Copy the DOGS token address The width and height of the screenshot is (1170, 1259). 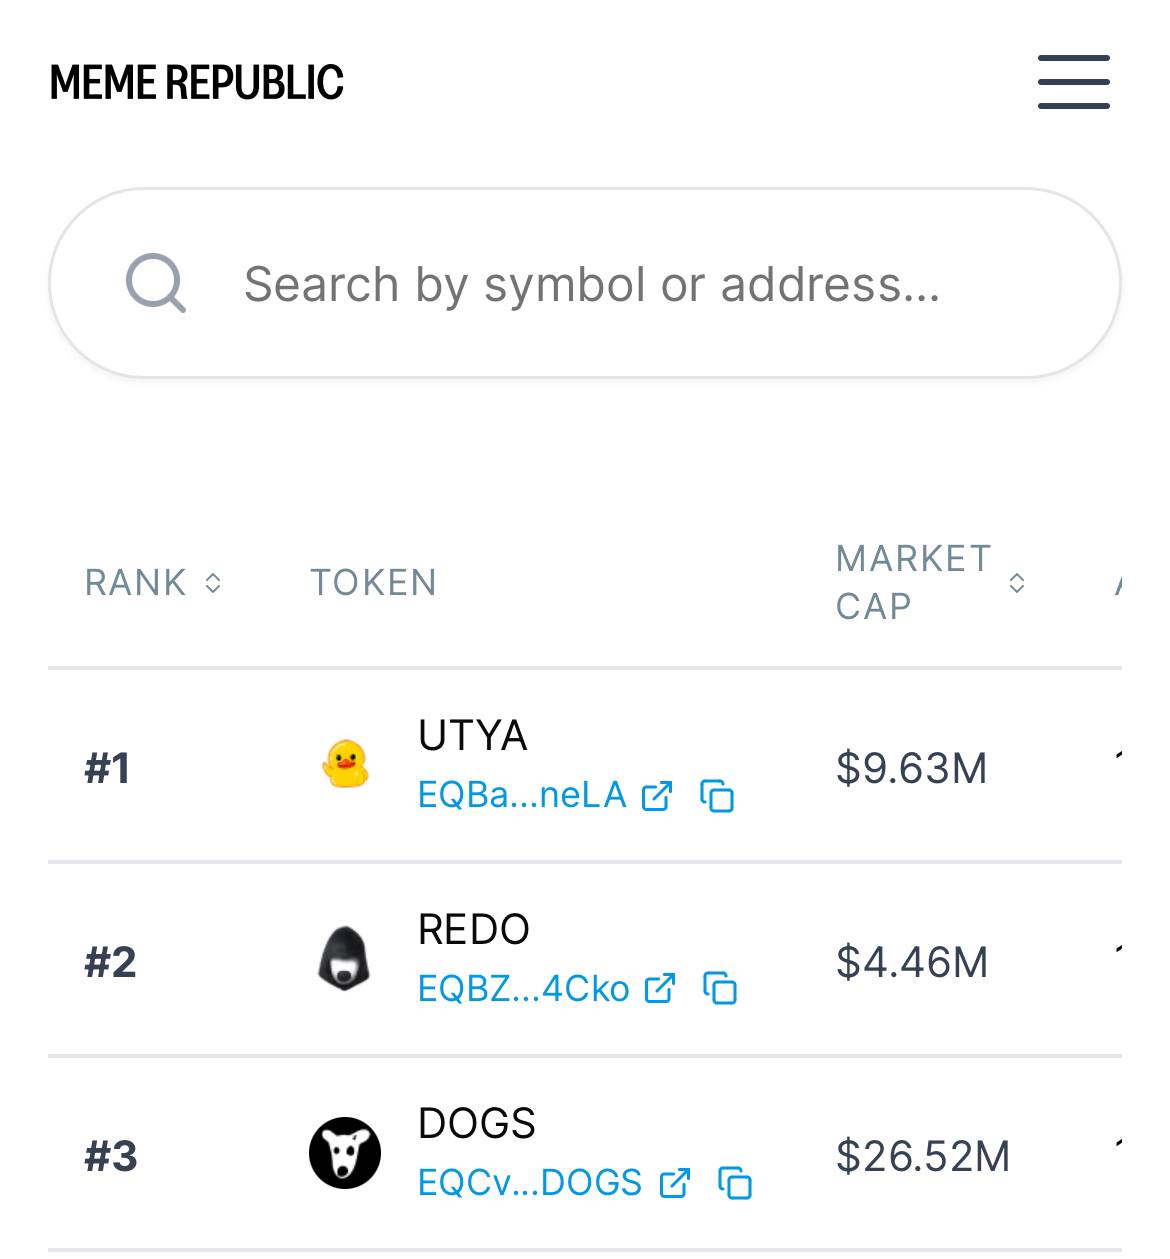[735, 1183]
